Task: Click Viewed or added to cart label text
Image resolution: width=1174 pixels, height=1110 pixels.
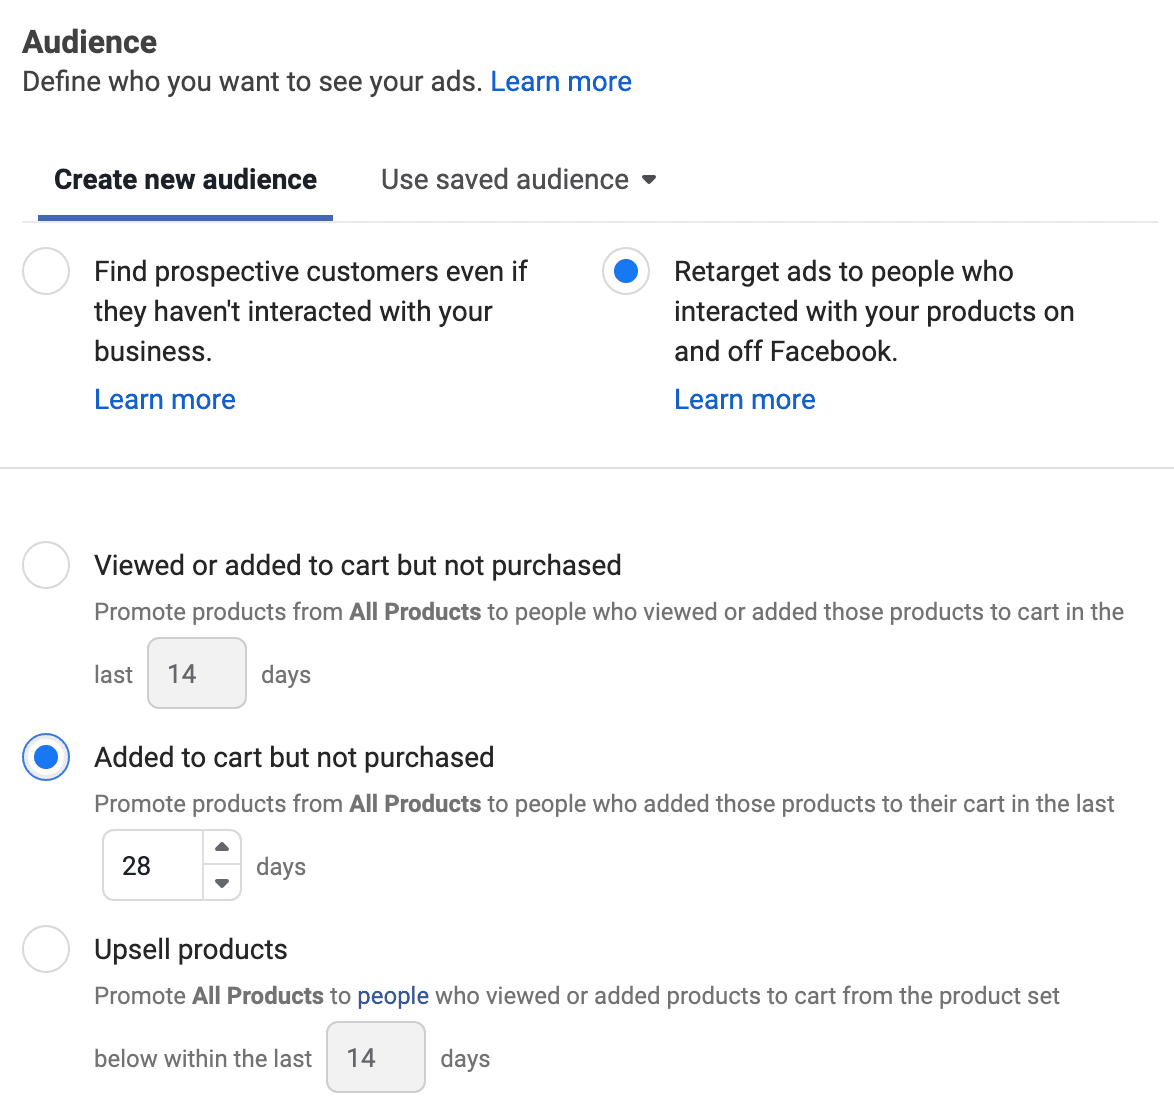Action: coord(358,566)
